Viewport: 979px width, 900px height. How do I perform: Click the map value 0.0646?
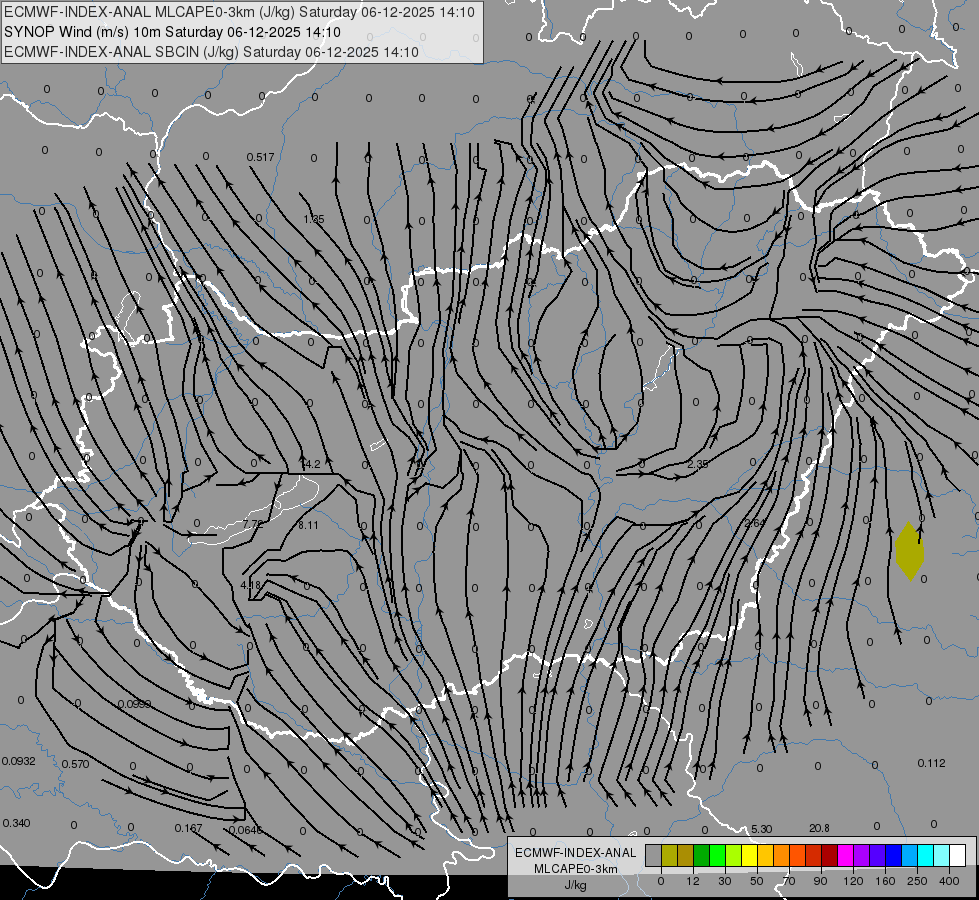[245, 830]
